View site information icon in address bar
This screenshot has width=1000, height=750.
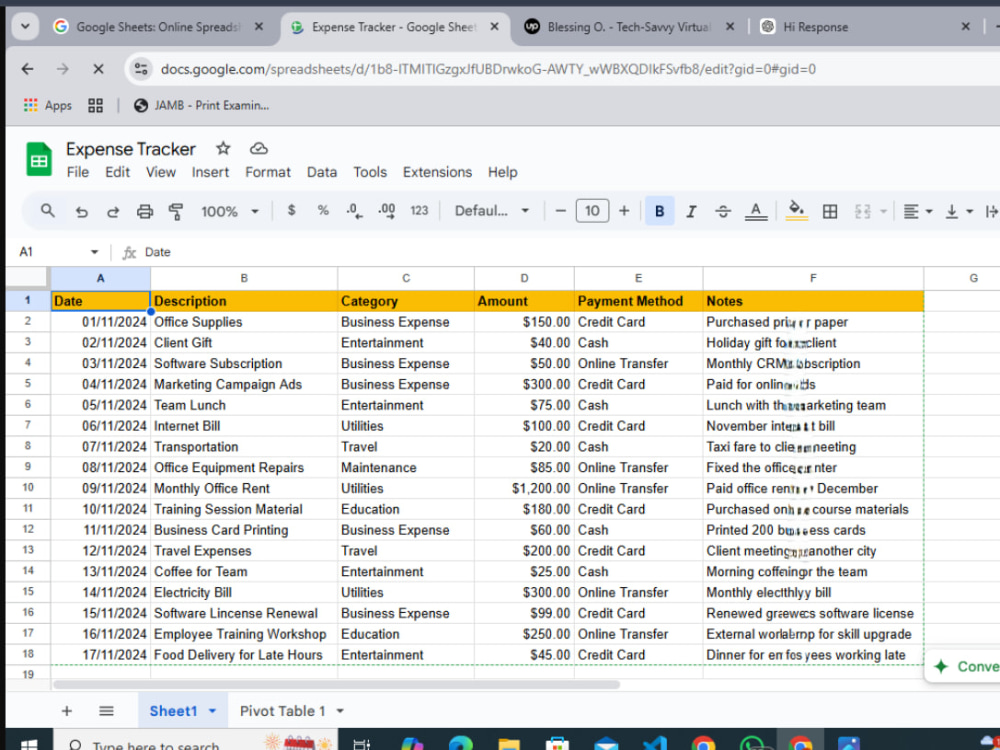142,69
